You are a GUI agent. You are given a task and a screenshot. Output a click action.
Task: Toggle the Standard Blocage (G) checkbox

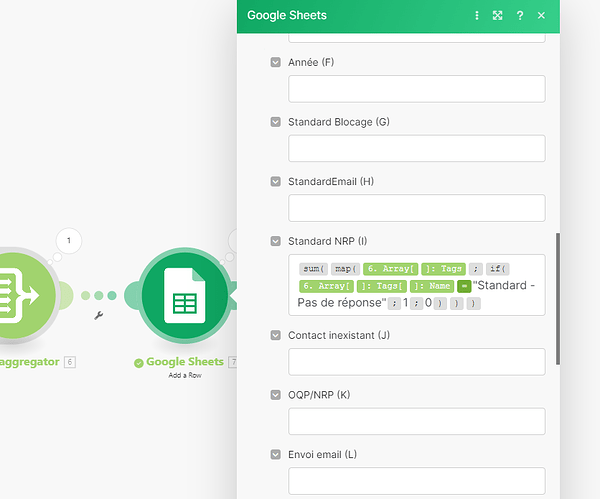pos(276,122)
